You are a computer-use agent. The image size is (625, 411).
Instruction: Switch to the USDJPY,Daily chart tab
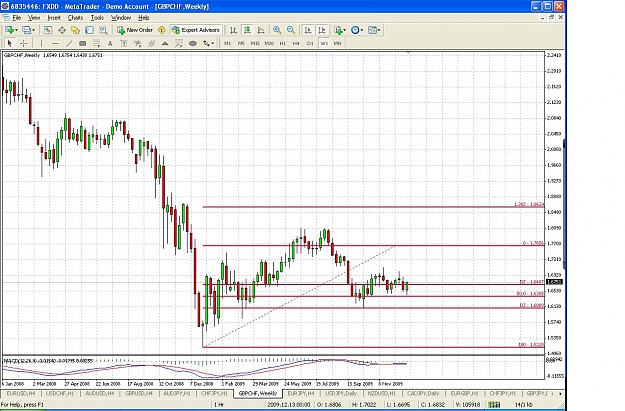[x=341, y=393]
